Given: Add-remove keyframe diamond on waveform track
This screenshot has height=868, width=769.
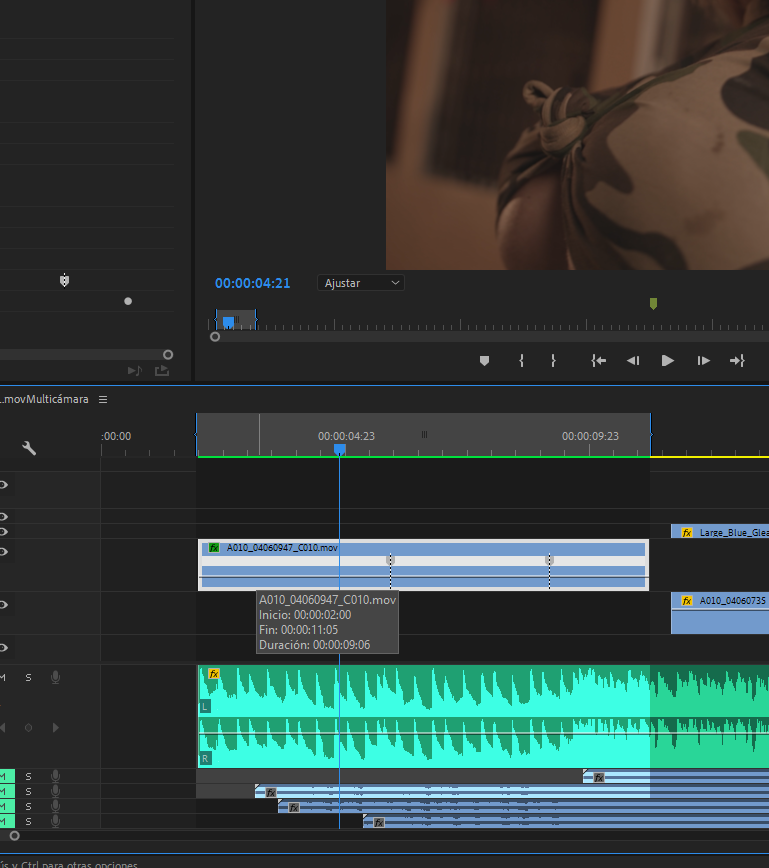Looking at the screenshot, I should tap(28, 727).
